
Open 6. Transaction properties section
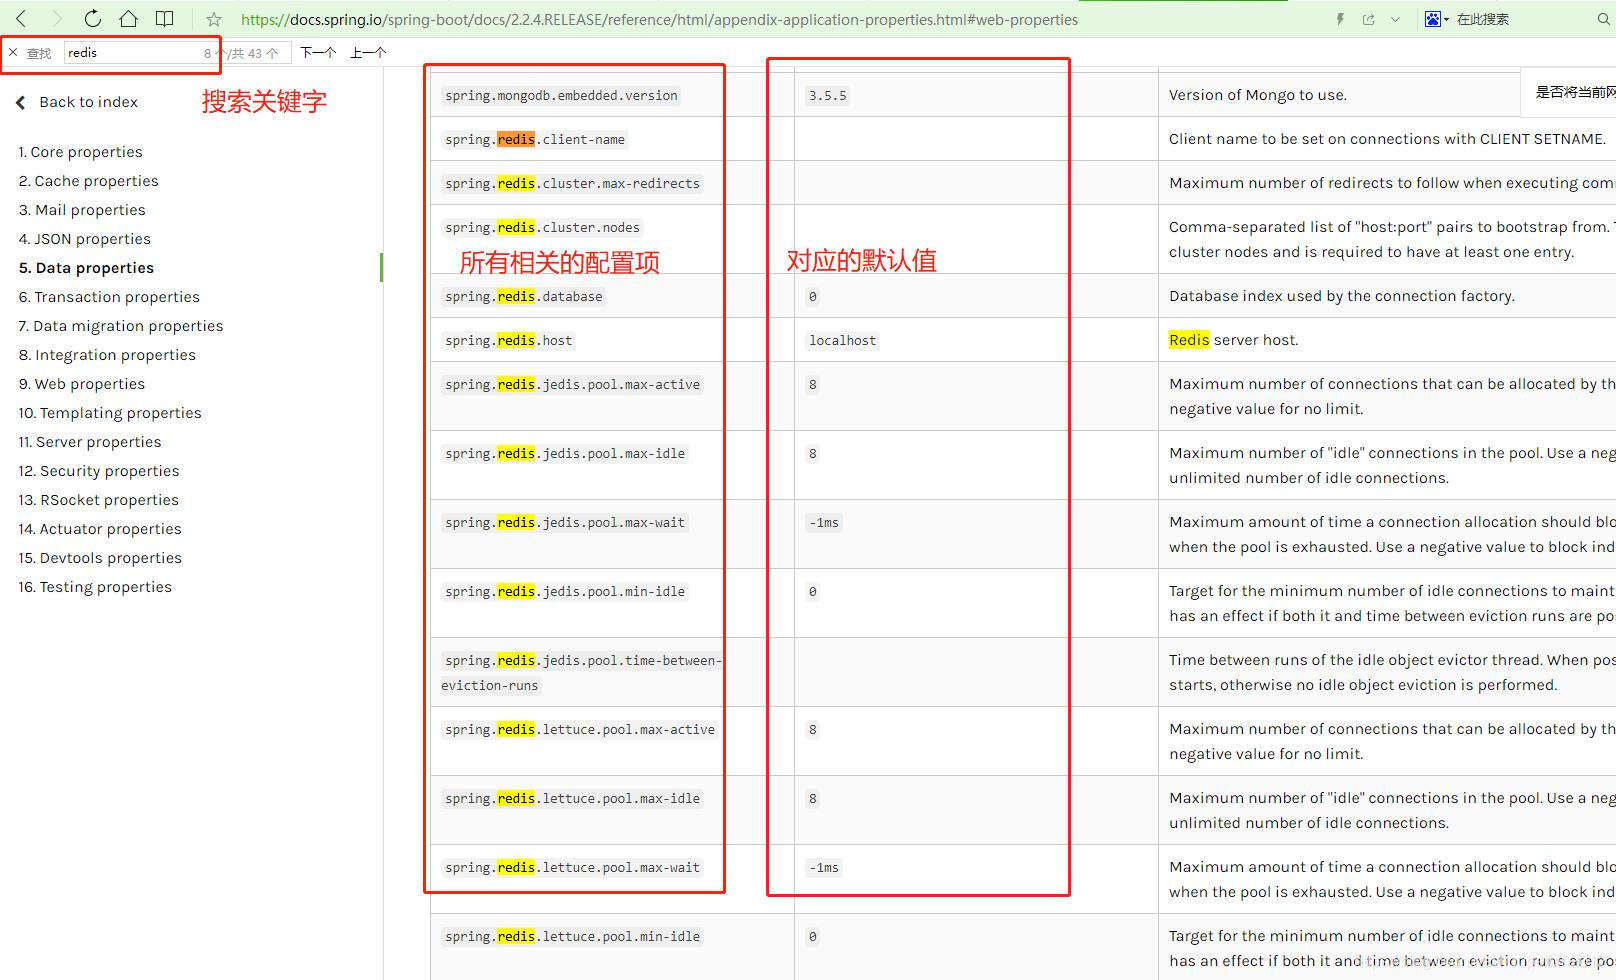coord(109,297)
